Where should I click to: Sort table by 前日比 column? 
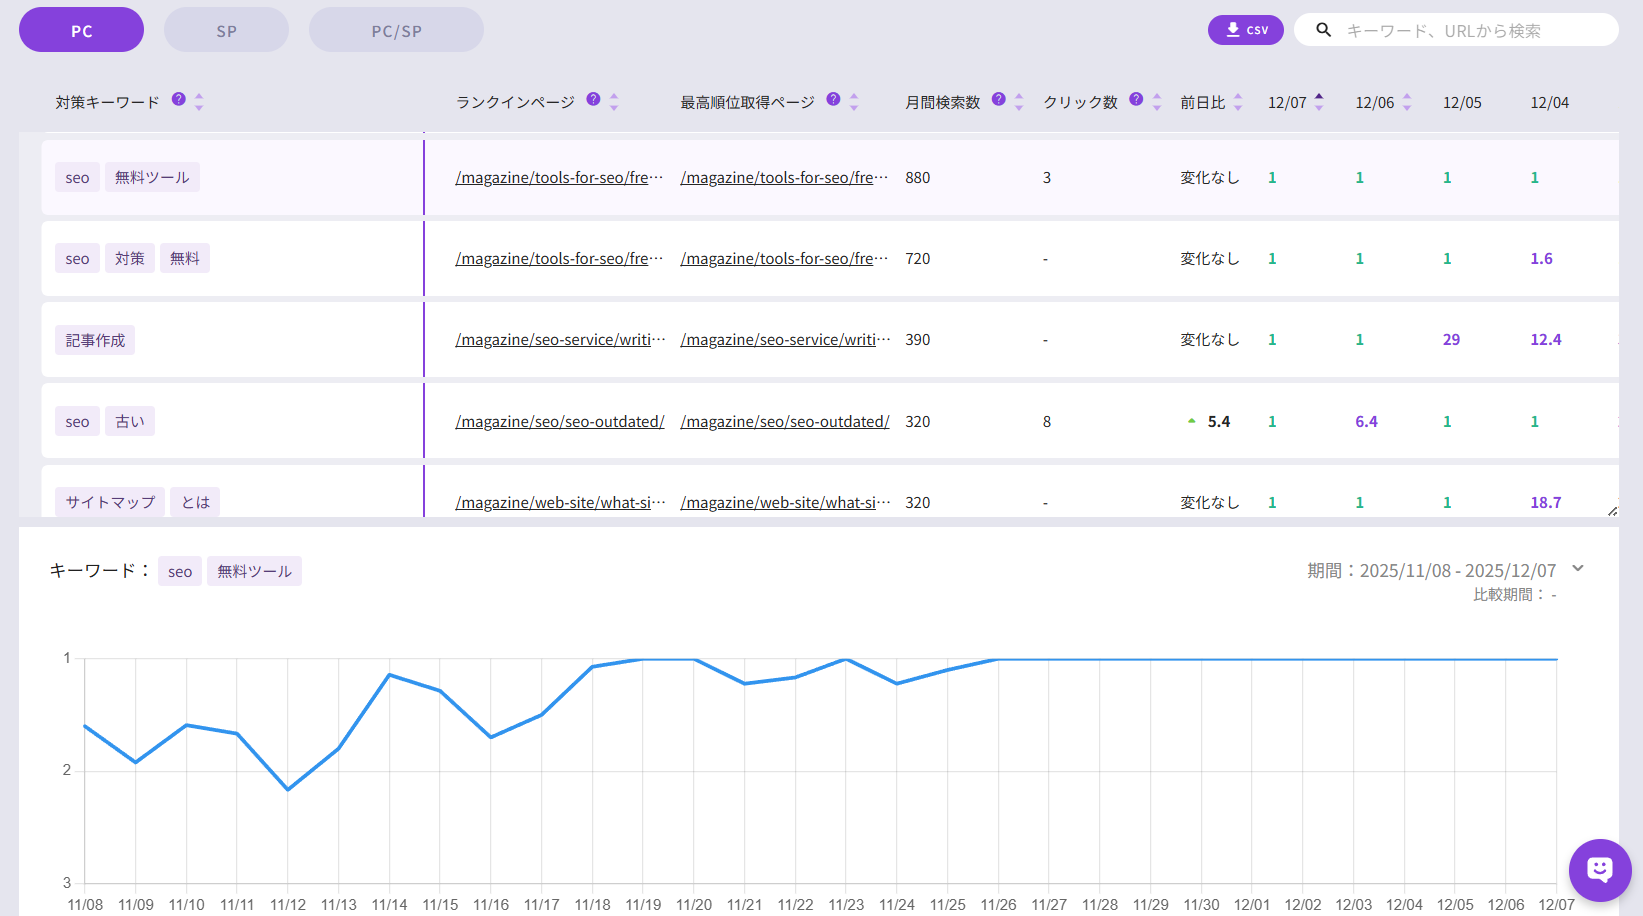pos(1238,102)
